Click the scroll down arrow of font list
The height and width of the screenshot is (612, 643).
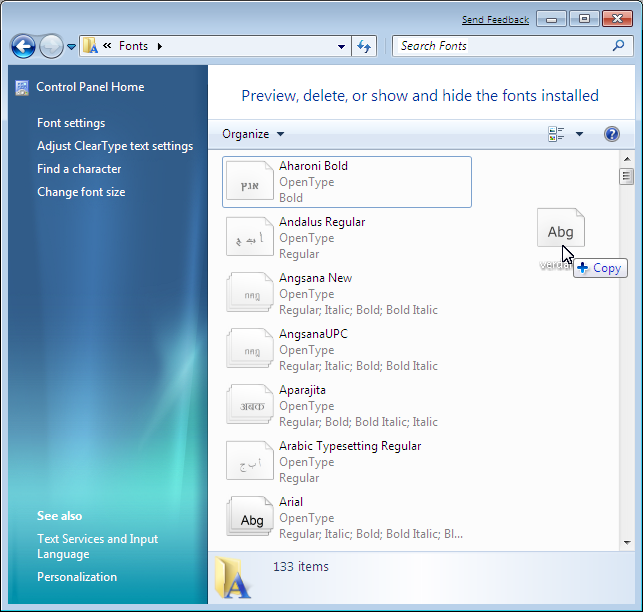(627, 543)
